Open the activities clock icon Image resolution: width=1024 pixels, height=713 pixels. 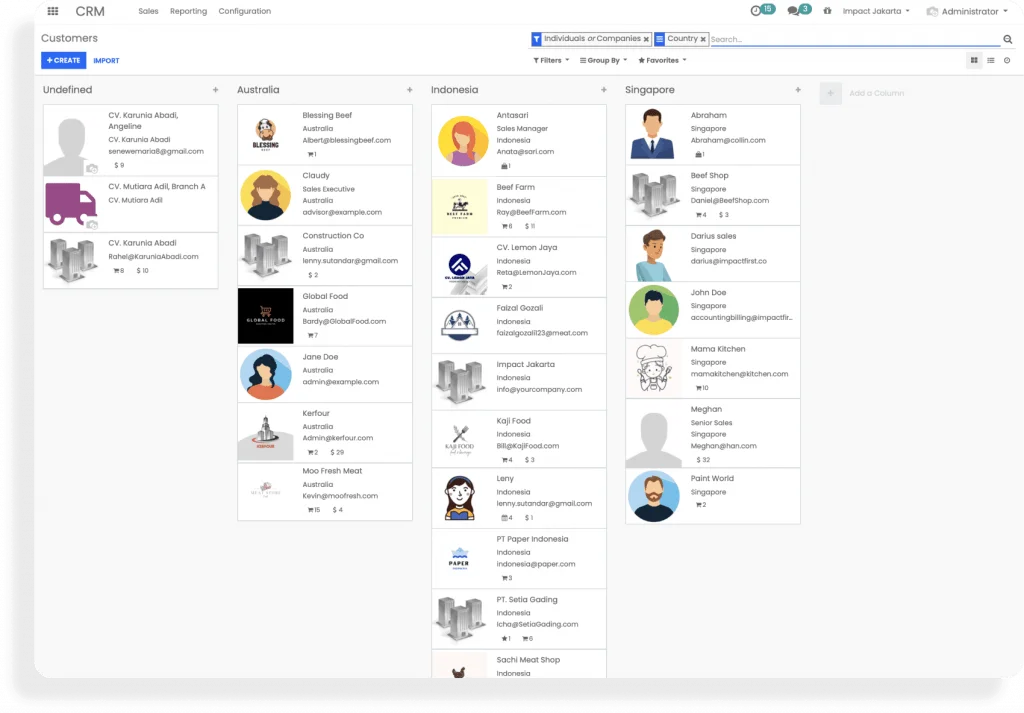(x=756, y=11)
